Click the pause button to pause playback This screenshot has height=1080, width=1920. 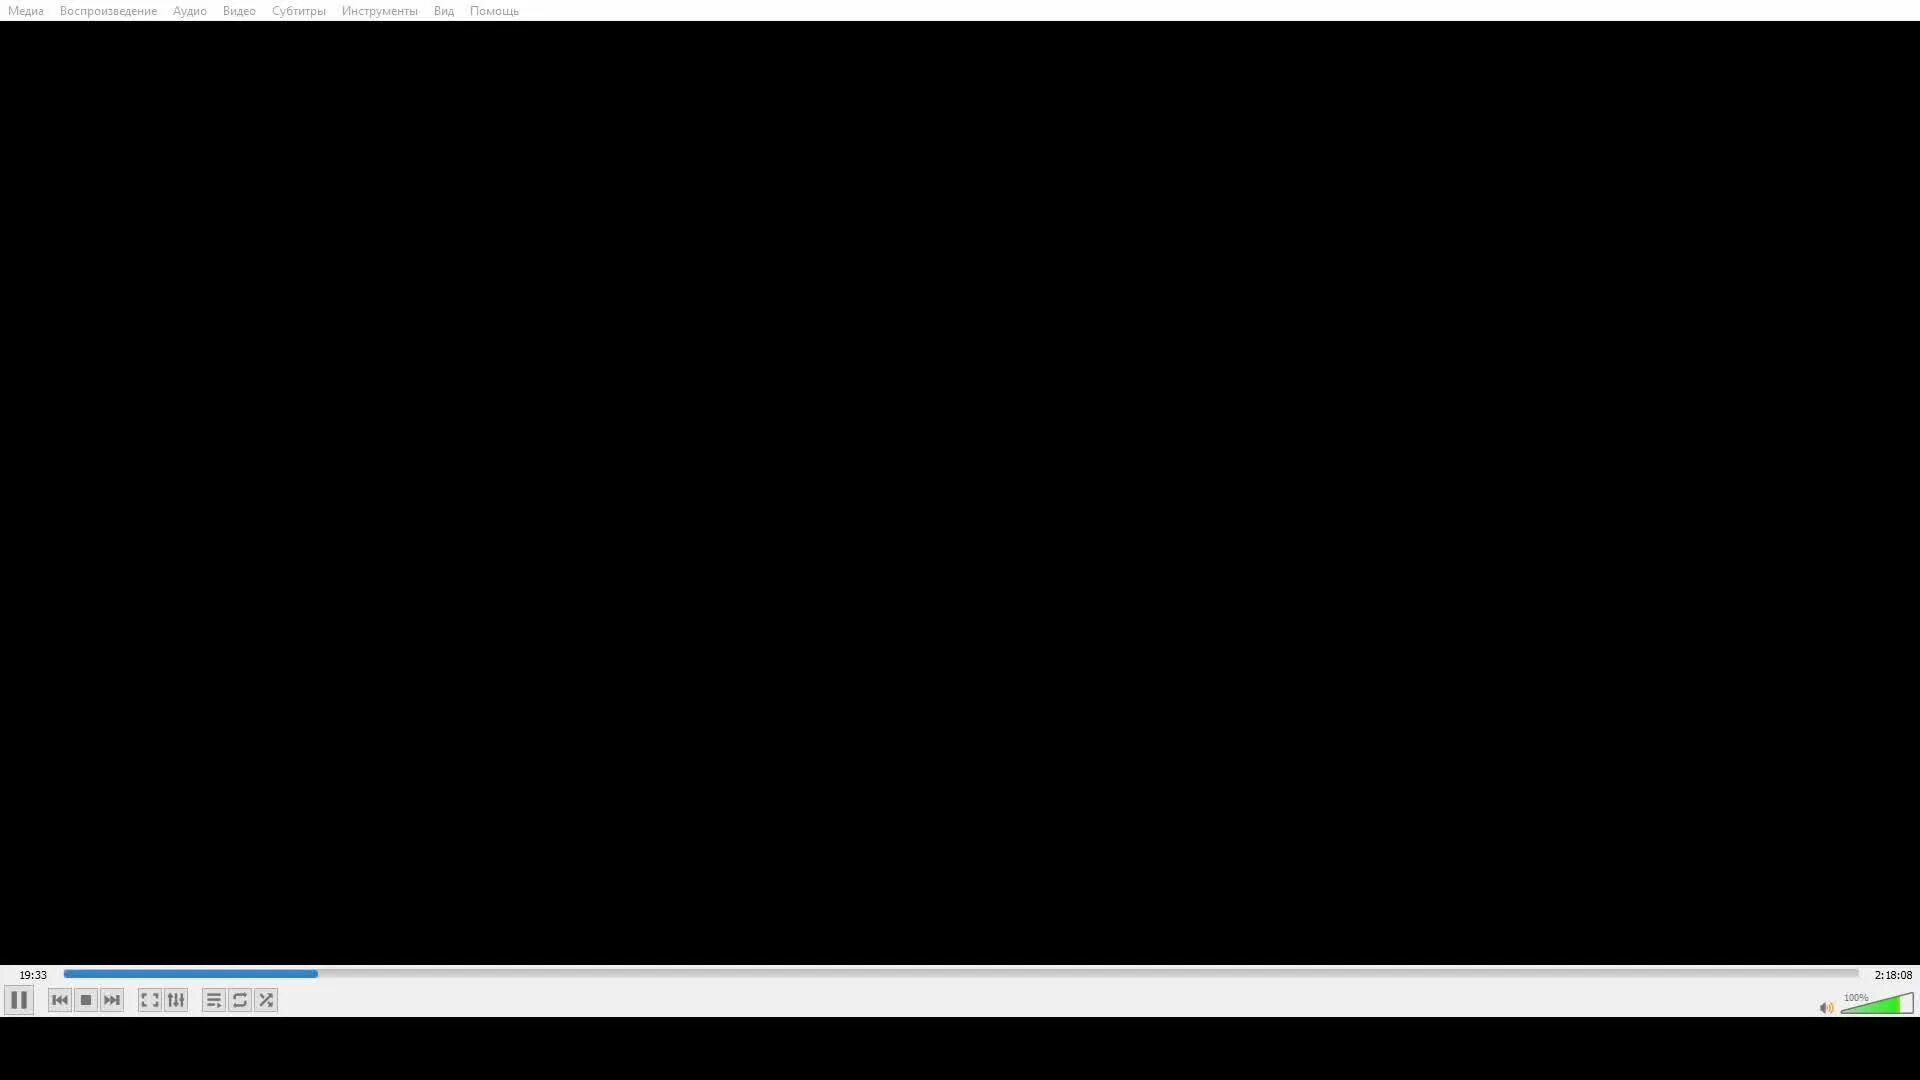pos(18,1000)
